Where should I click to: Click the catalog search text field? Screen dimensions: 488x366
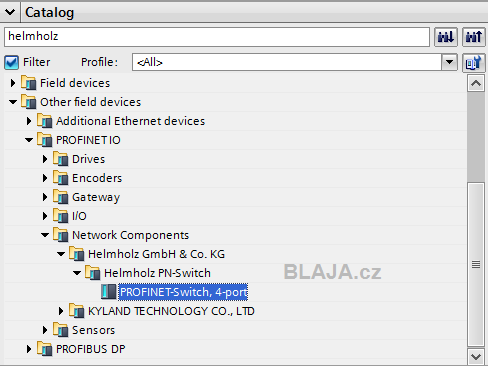pyautogui.click(x=217, y=37)
